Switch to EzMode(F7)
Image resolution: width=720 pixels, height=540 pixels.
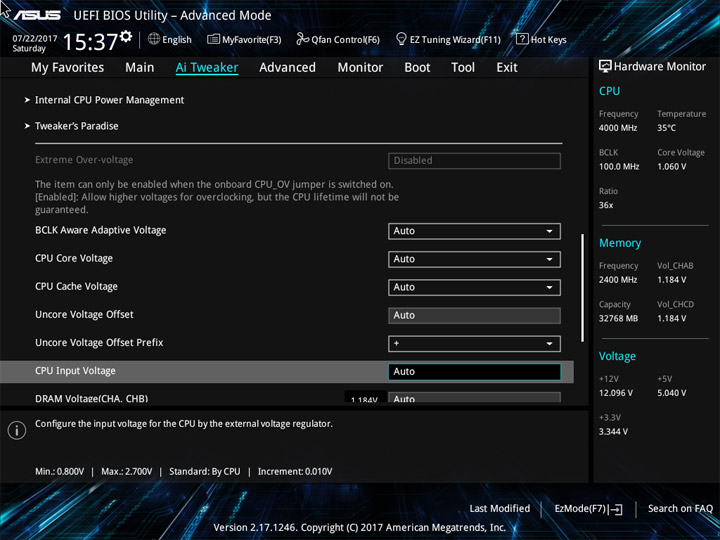(x=589, y=509)
